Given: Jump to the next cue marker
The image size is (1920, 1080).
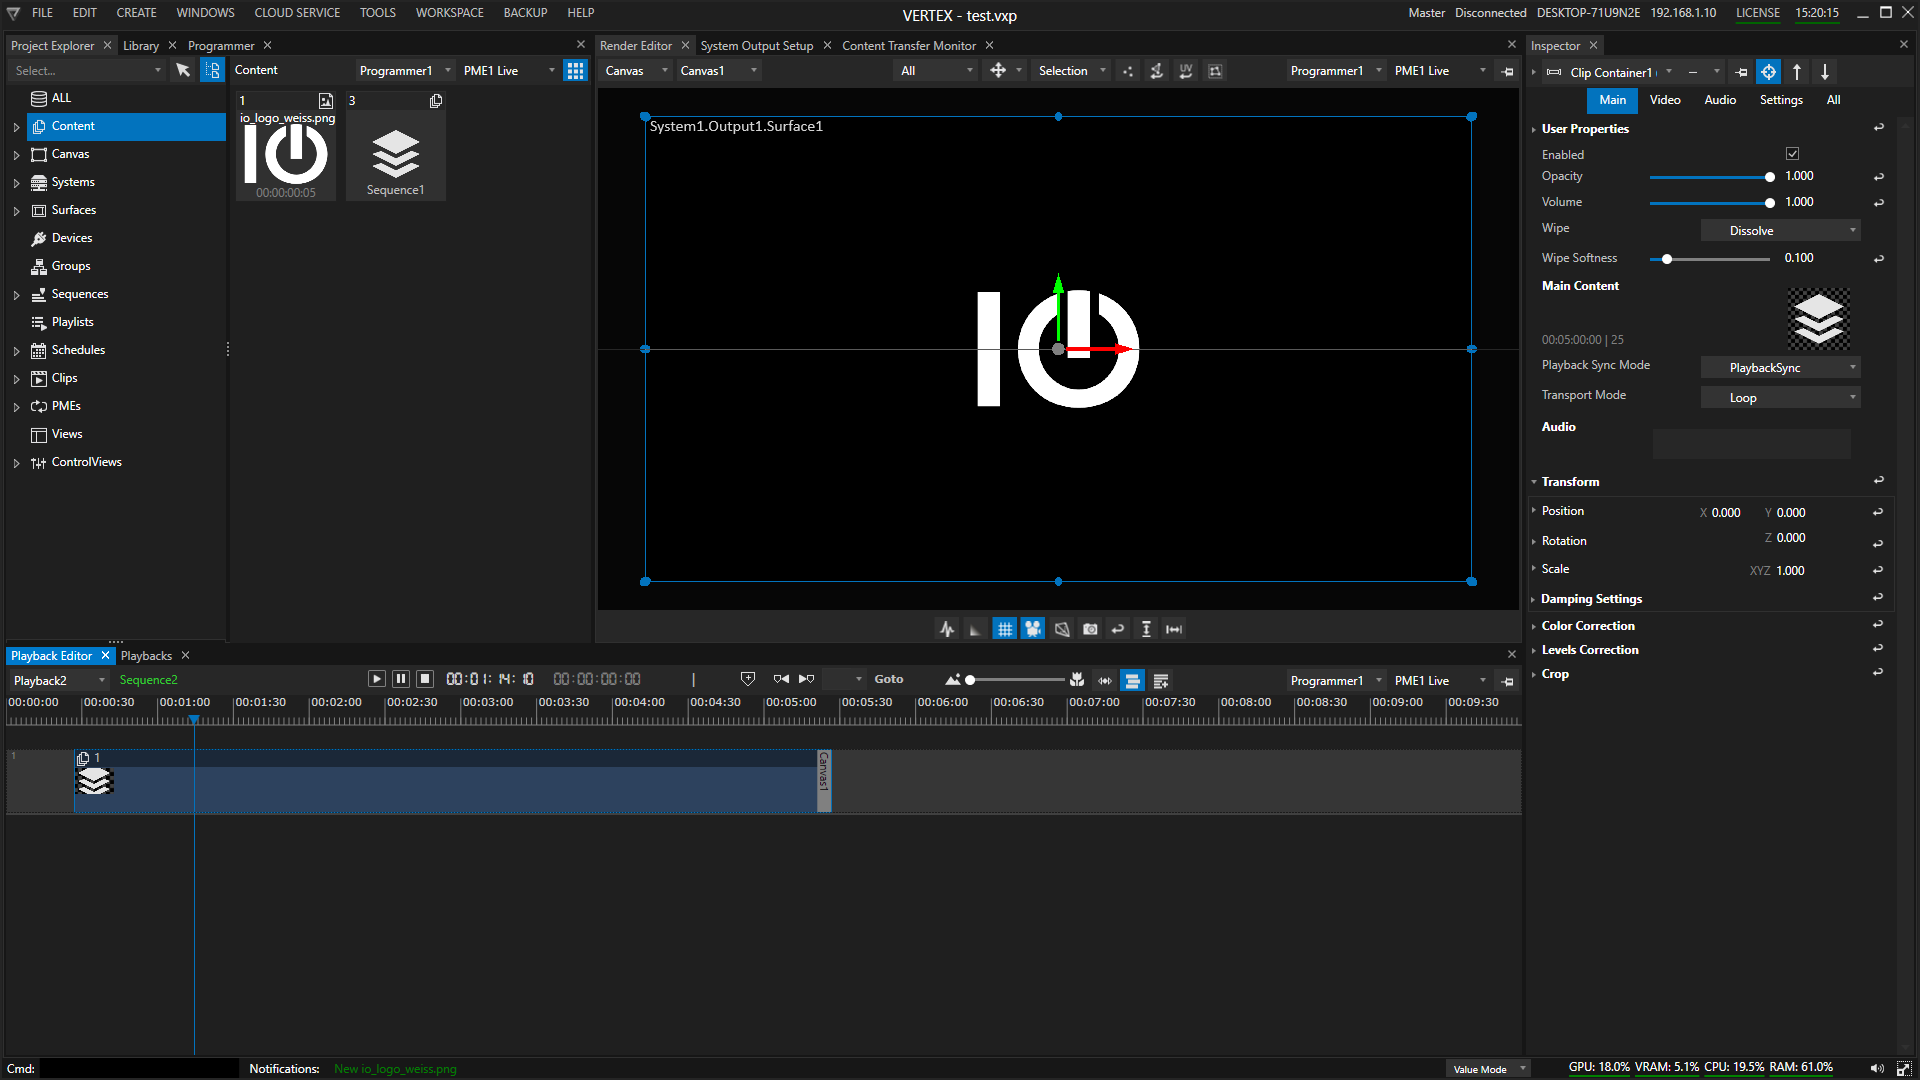Looking at the screenshot, I should coord(807,679).
